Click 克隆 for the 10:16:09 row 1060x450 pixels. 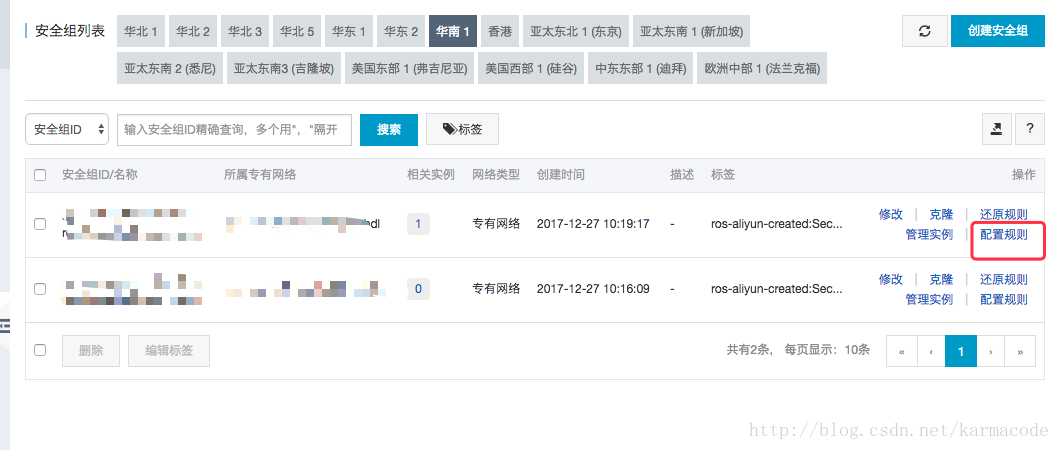[941, 279]
